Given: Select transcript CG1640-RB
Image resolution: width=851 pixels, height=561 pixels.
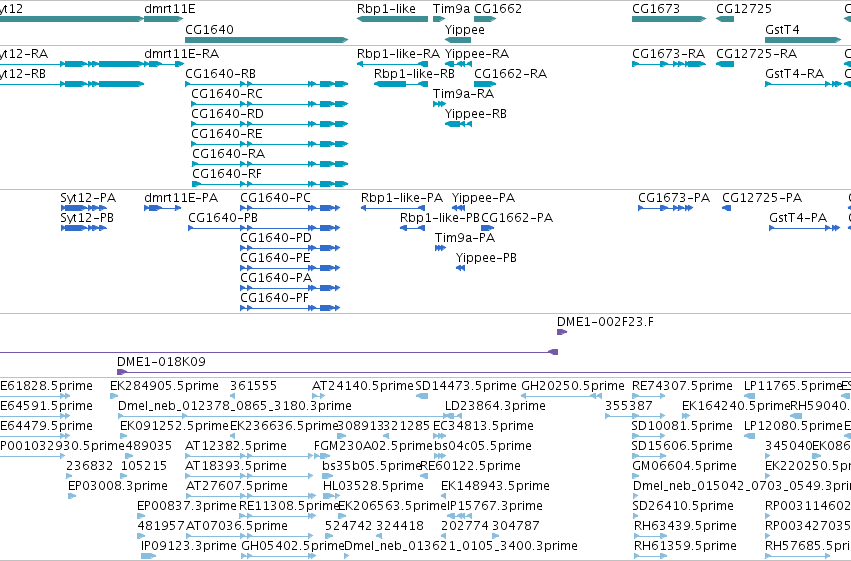Looking at the screenshot, I should 220,74.
